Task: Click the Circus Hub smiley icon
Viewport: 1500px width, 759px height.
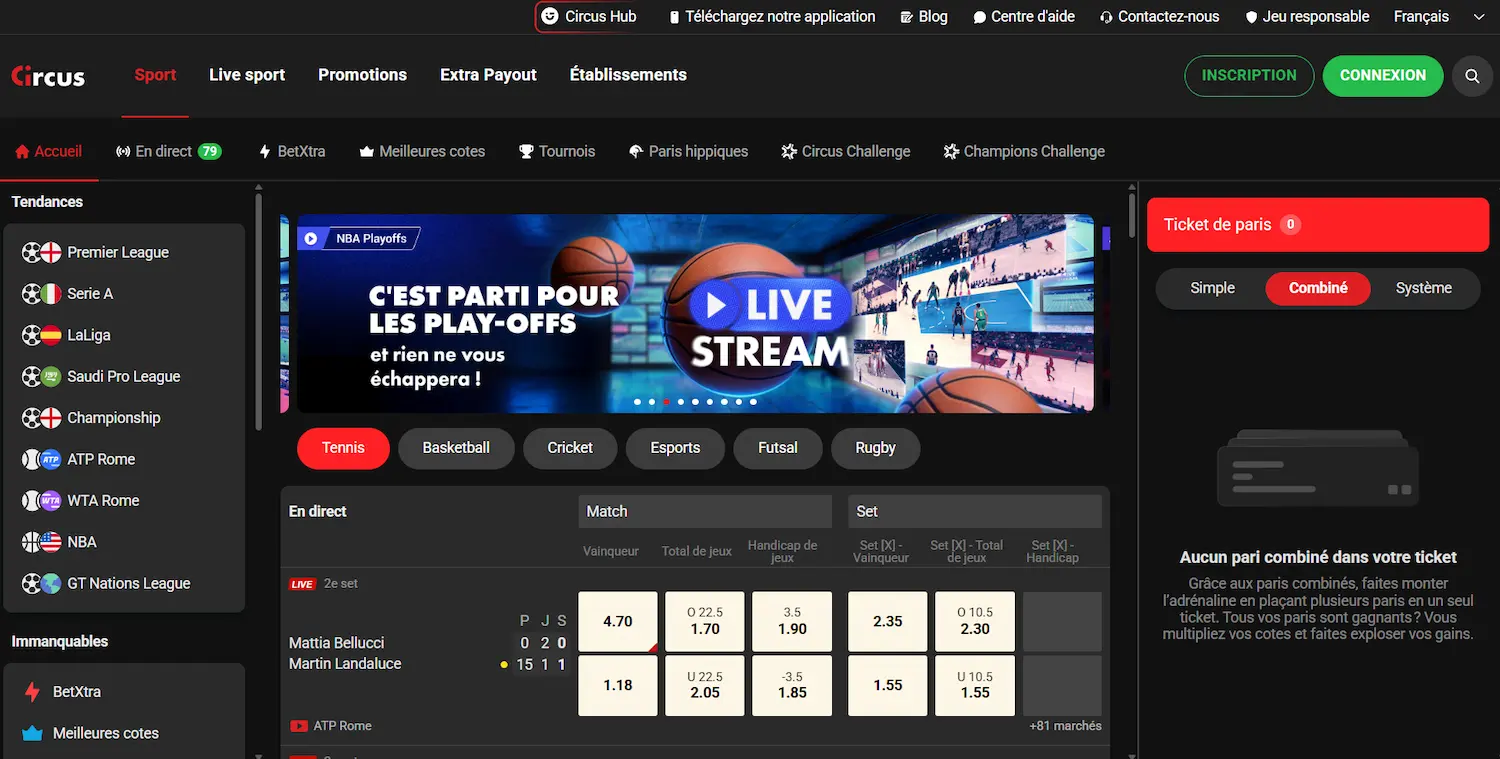Action: pyautogui.click(x=549, y=16)
